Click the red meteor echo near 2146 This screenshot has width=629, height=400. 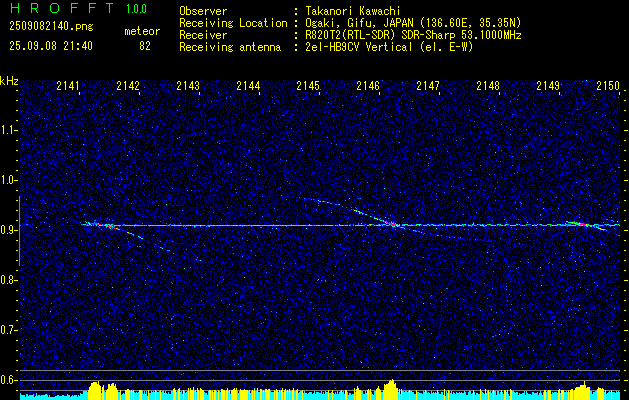coord(390,223)
